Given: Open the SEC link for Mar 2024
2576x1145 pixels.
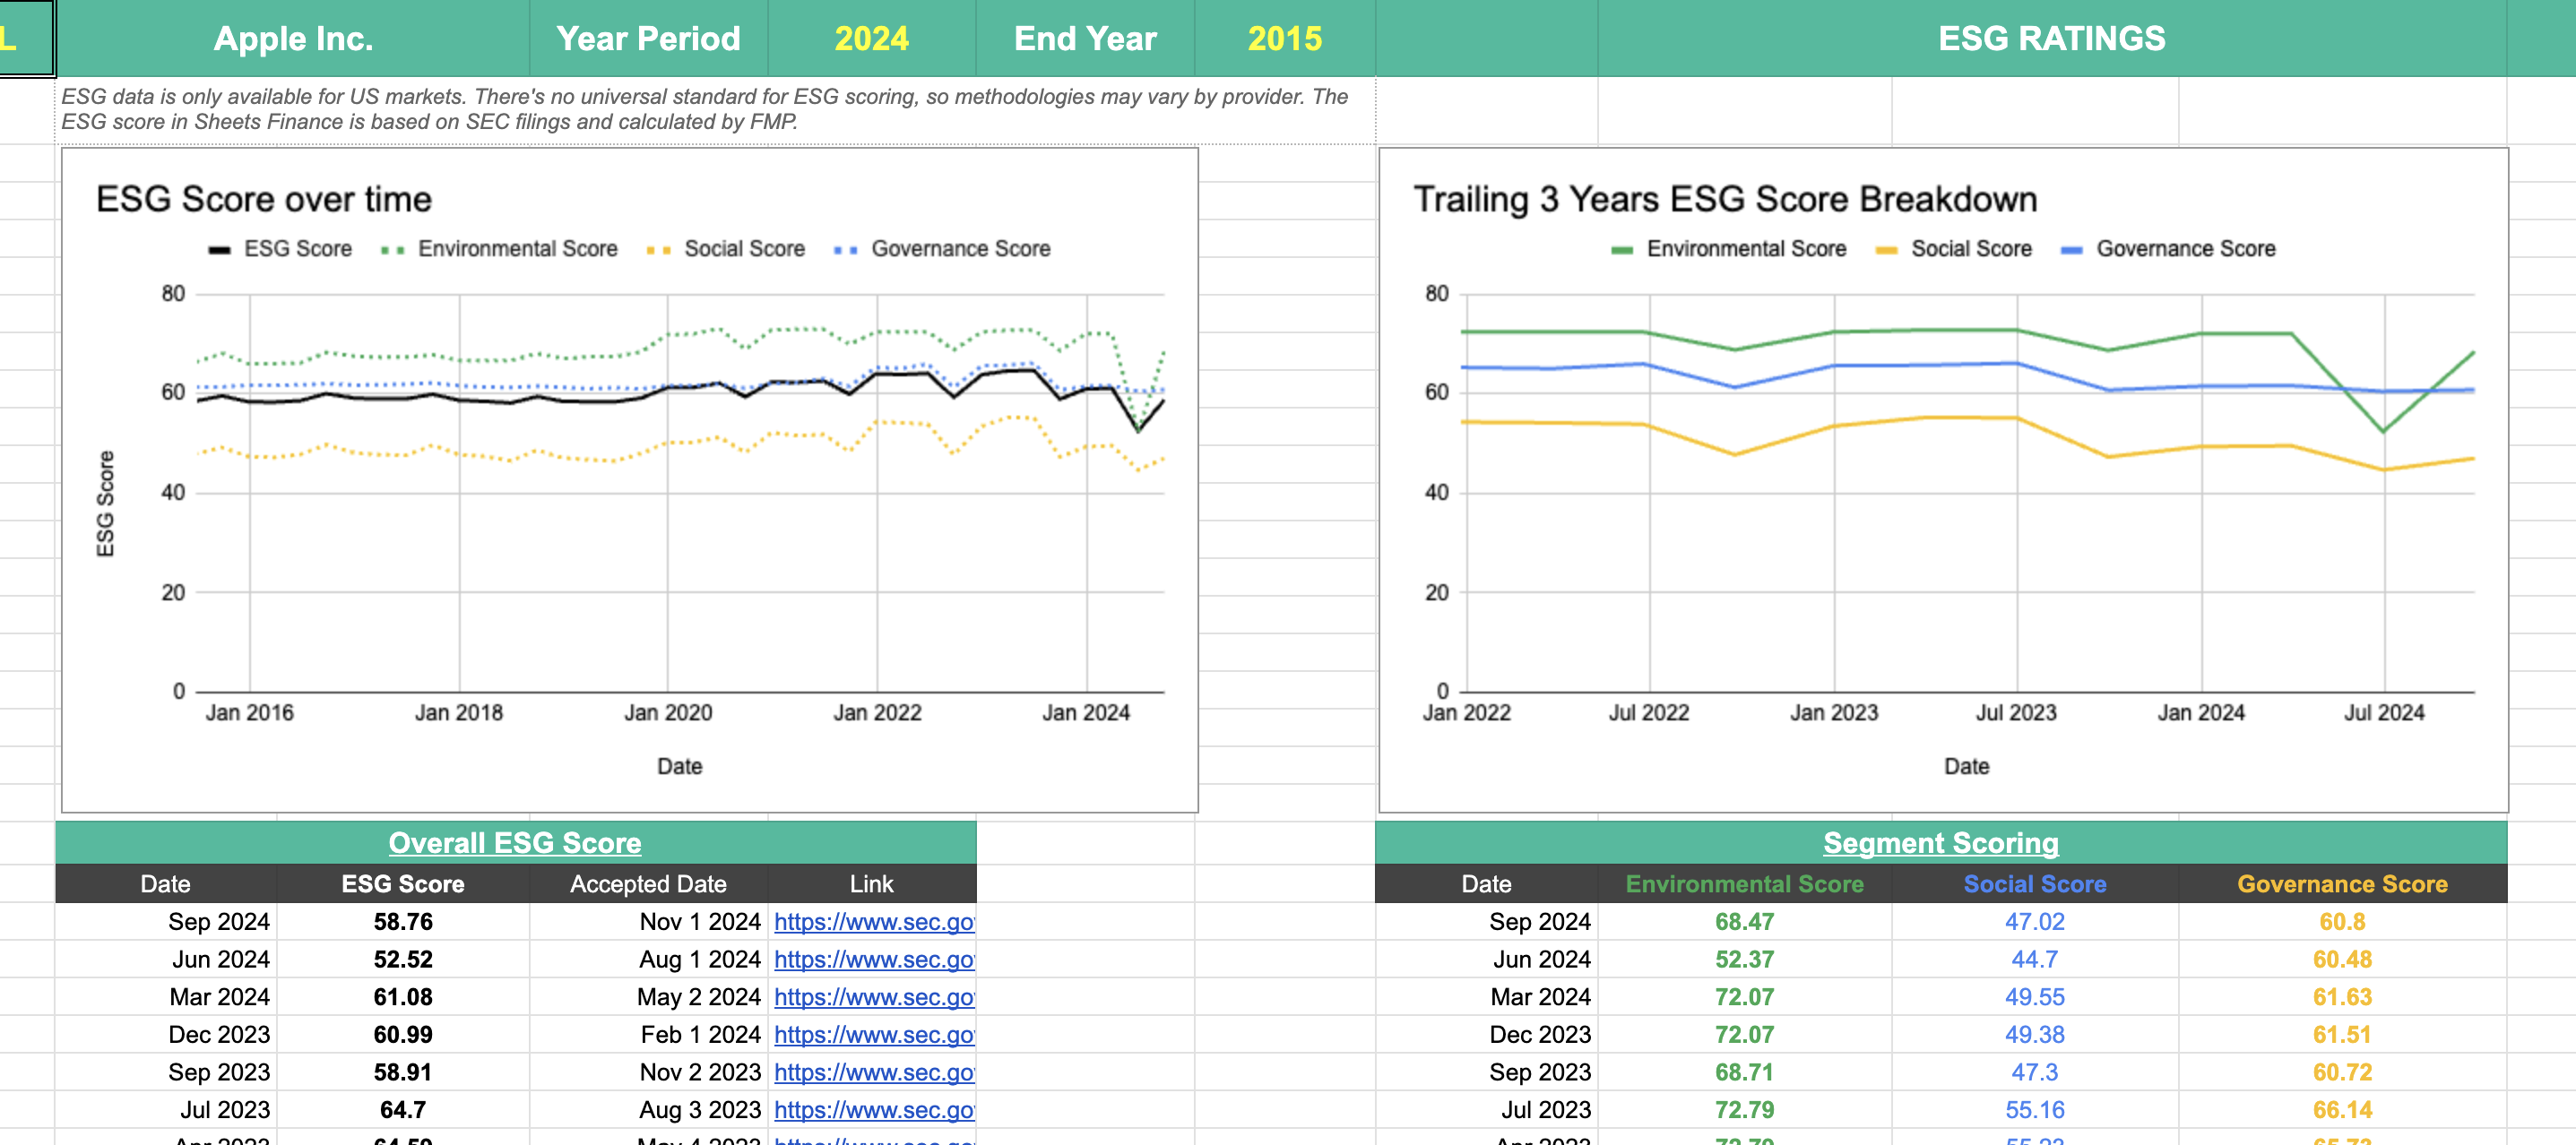Looking at the screenshot, I should tap(874, 997).
